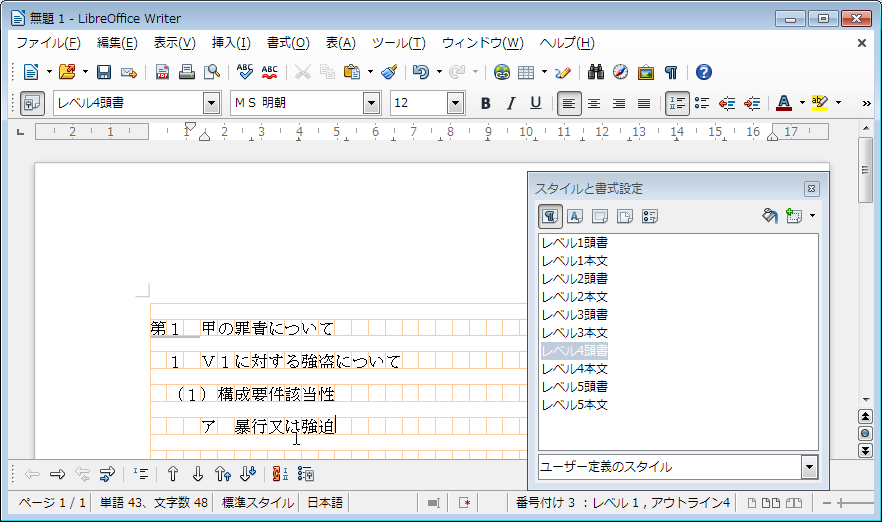Toggle bold formatting
882x522 pixels.
coord(485,103)
